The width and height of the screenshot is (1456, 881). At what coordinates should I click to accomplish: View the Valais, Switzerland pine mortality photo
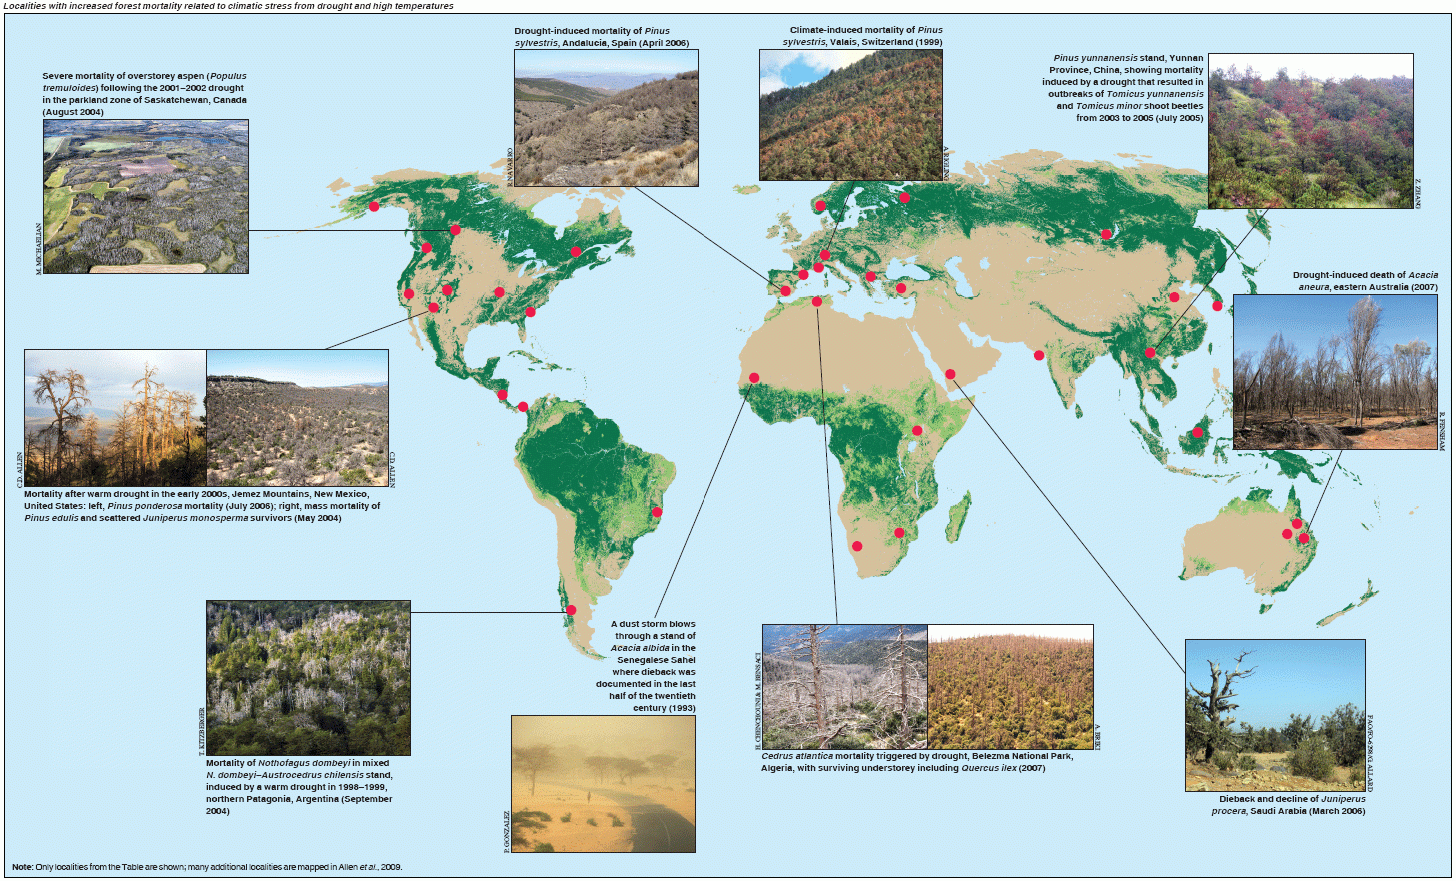(850, 115)
